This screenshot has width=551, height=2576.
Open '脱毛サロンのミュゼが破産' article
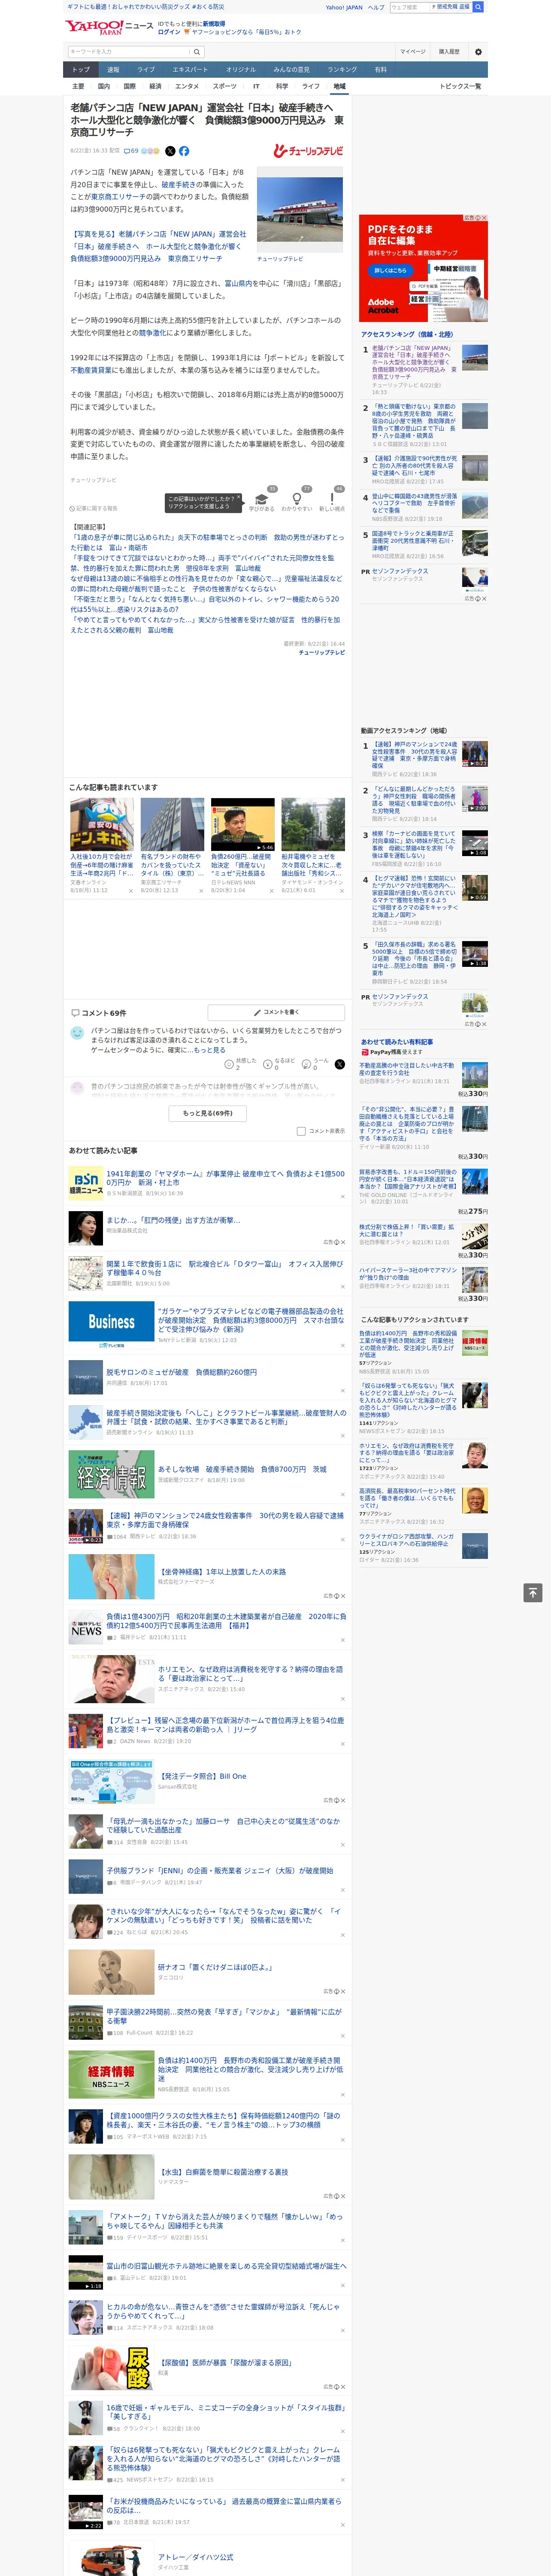coord(181,1372)
